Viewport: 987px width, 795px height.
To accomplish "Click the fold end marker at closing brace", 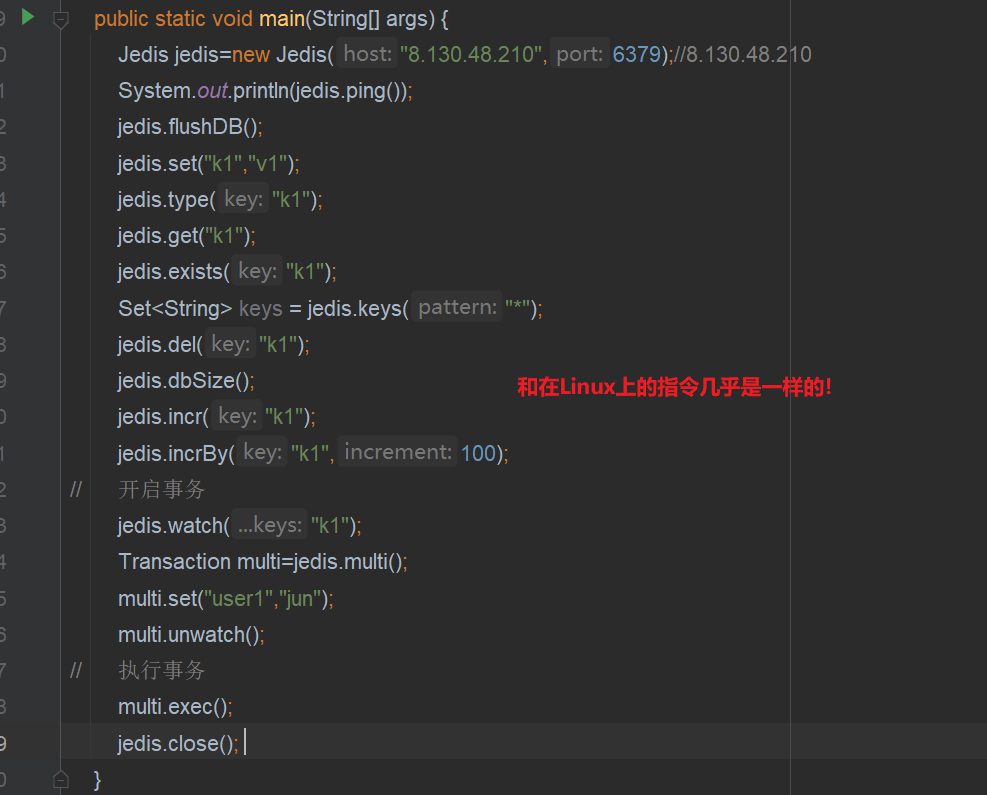I will 61,779.
